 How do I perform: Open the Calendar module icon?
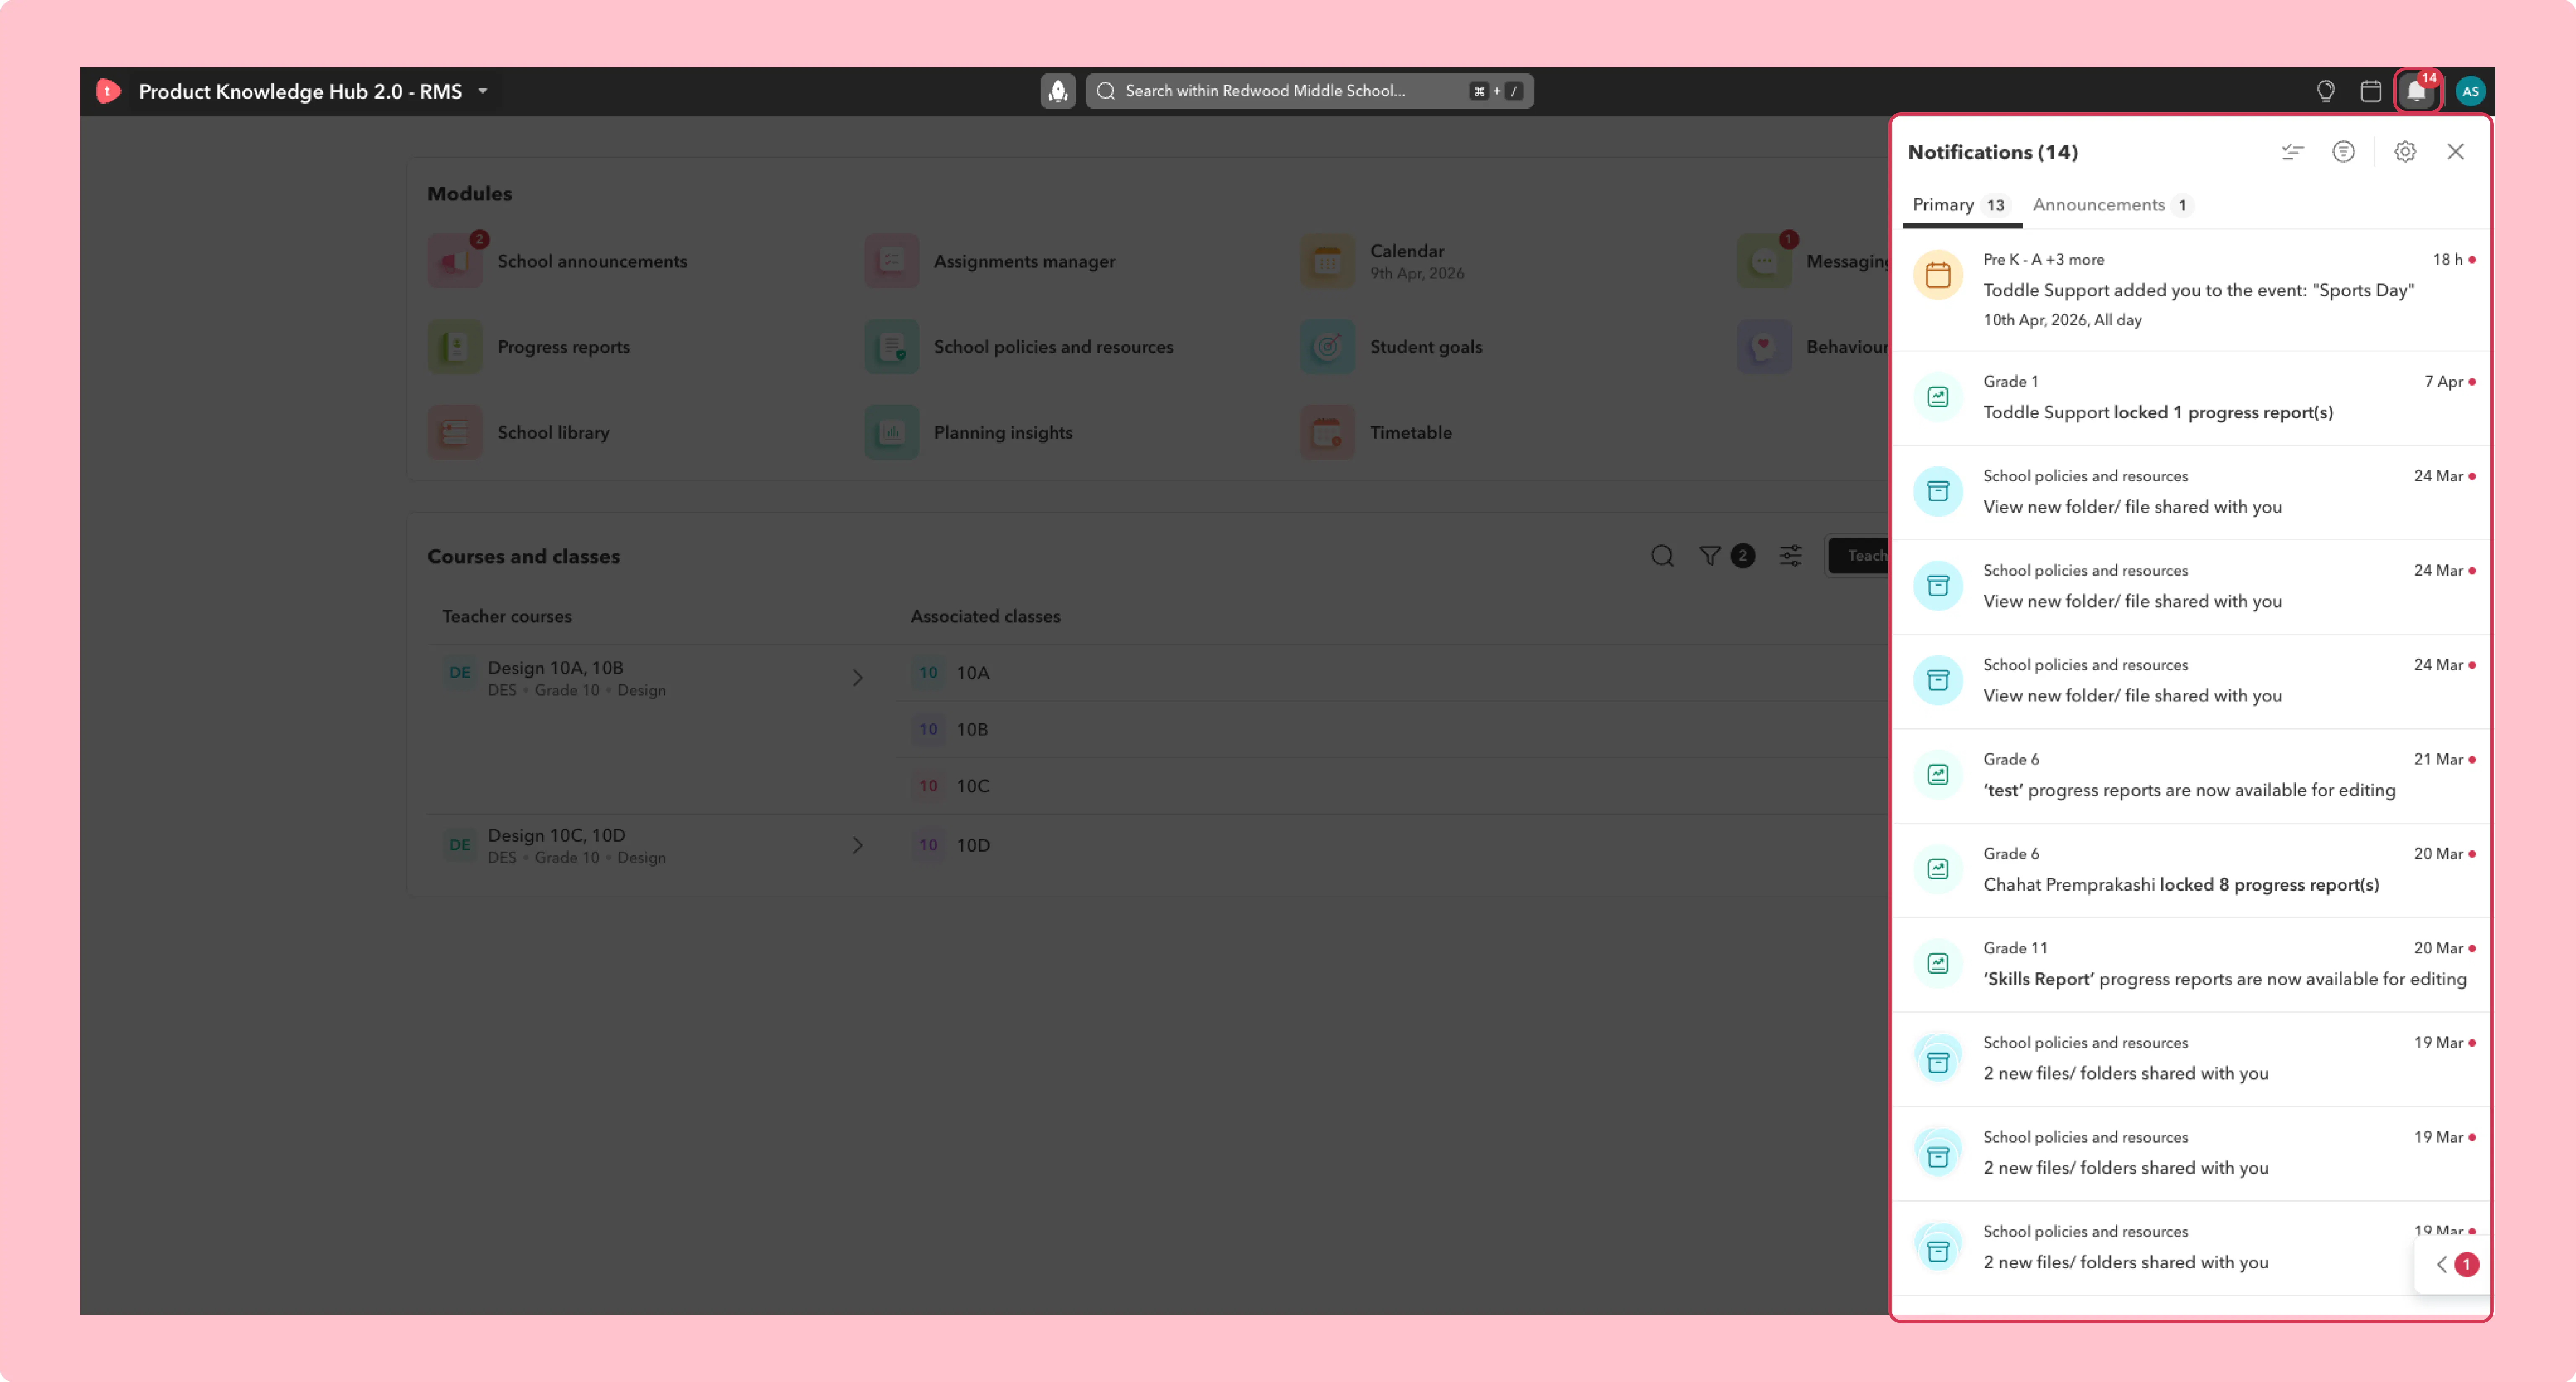coord(1327,261)
